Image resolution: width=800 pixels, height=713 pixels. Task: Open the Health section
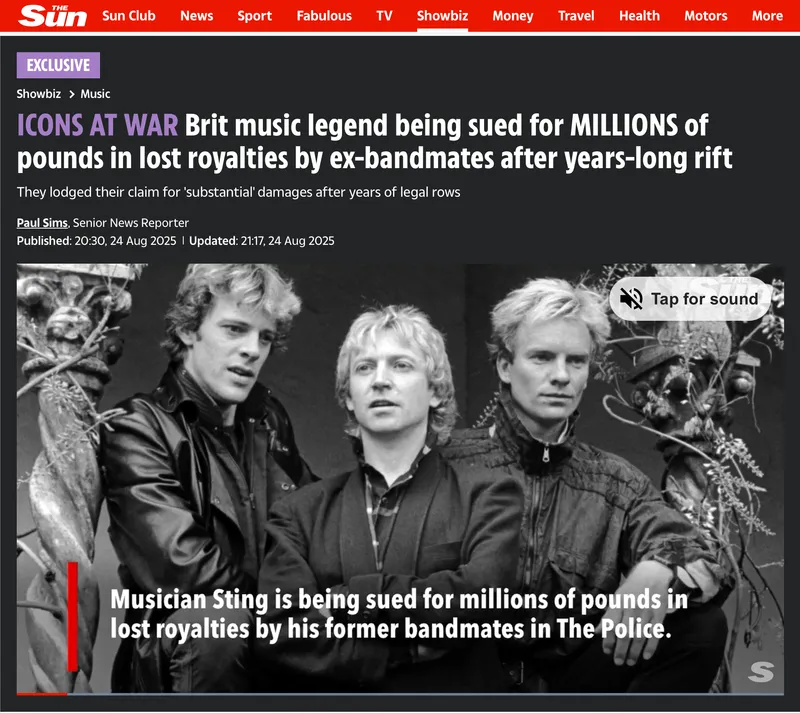pyautogui.click(x=639, y=16)
